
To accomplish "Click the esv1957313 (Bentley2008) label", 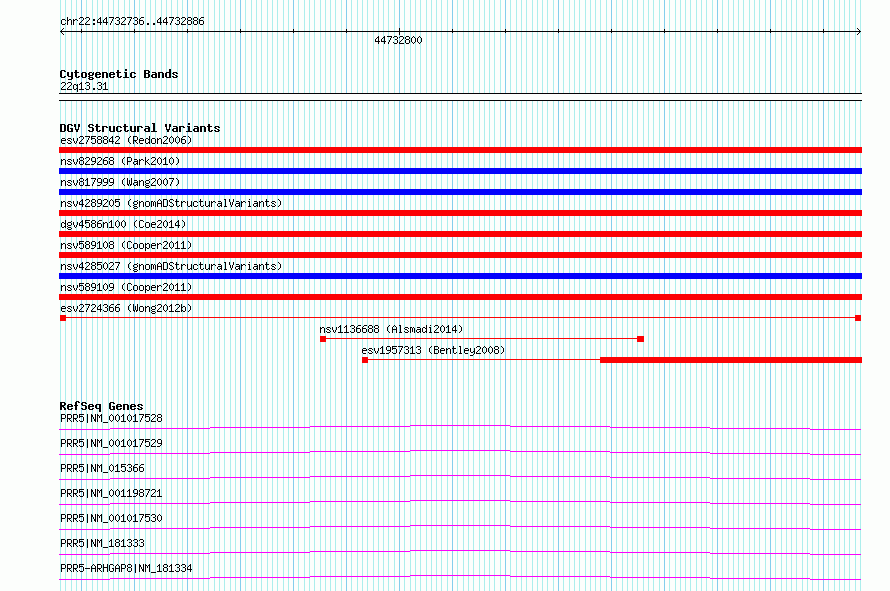I will click(x=433, y=350).
